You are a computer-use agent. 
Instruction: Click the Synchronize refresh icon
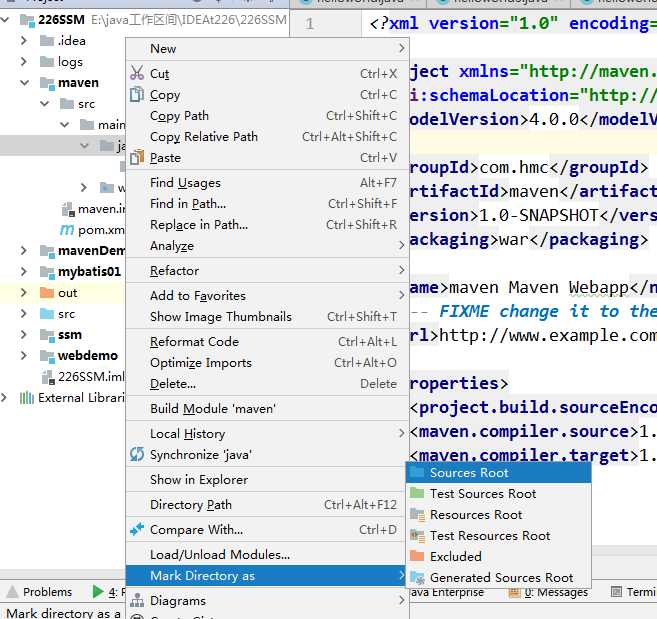click(x=137, y=454)
